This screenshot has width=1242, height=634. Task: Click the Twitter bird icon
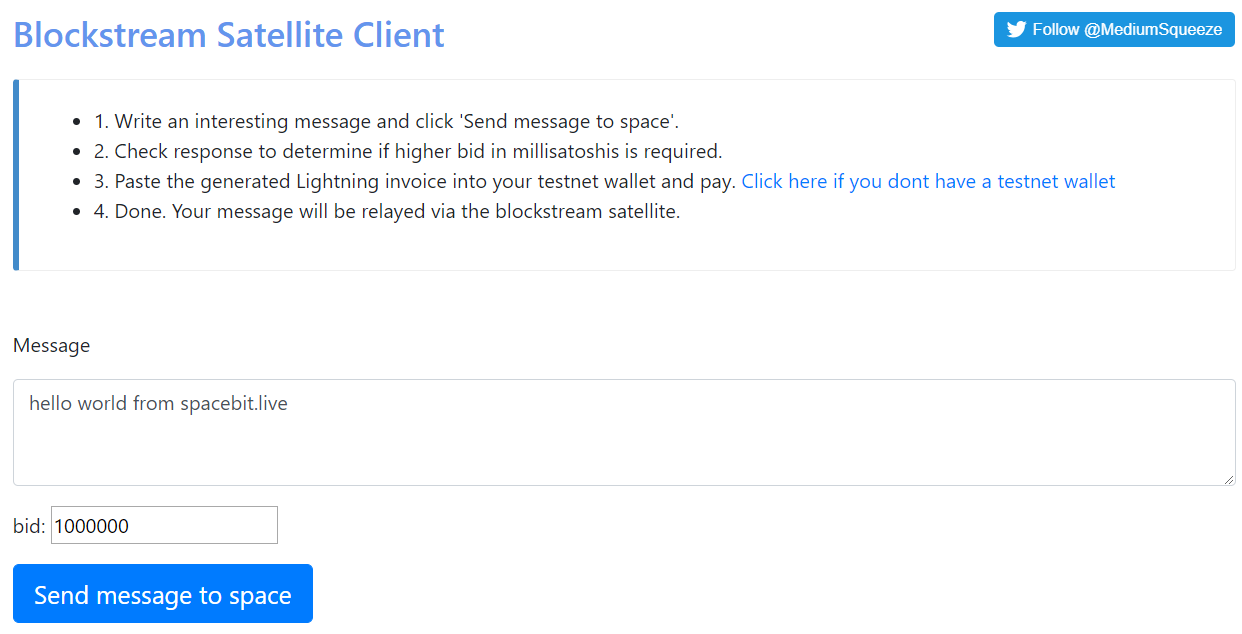click(1016, 30)
